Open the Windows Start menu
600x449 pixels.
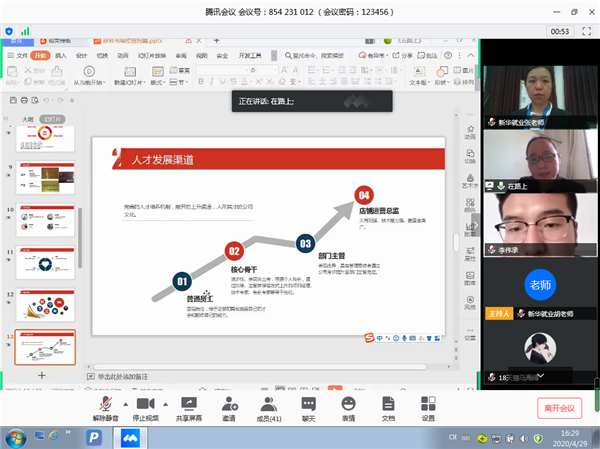(14, 437)
